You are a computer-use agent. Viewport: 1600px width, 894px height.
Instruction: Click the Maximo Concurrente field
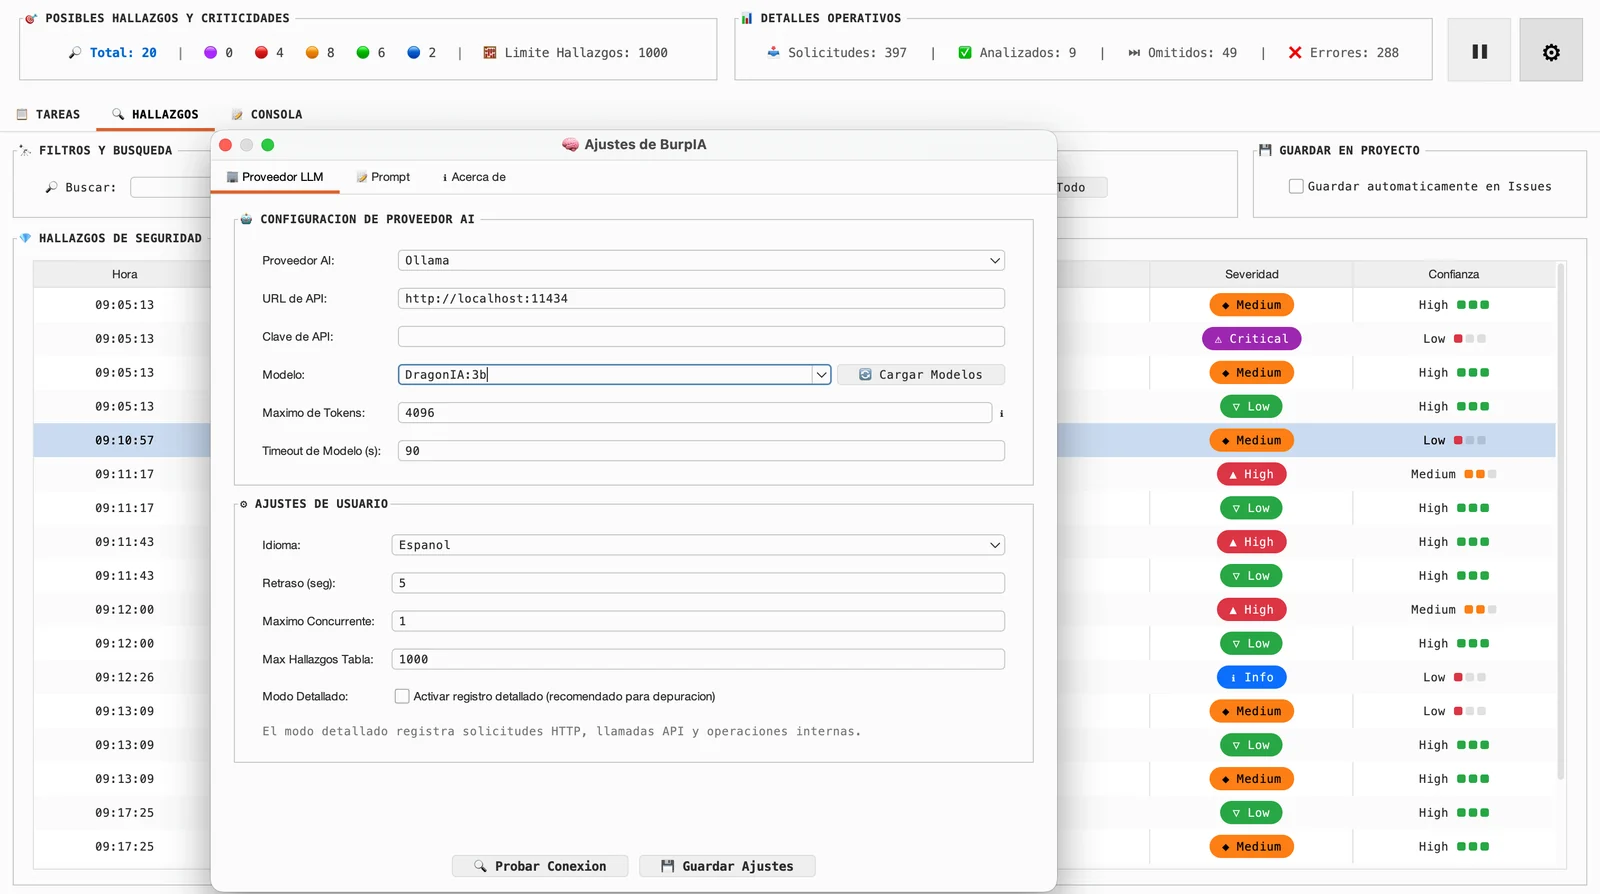[x=698, y=621]
